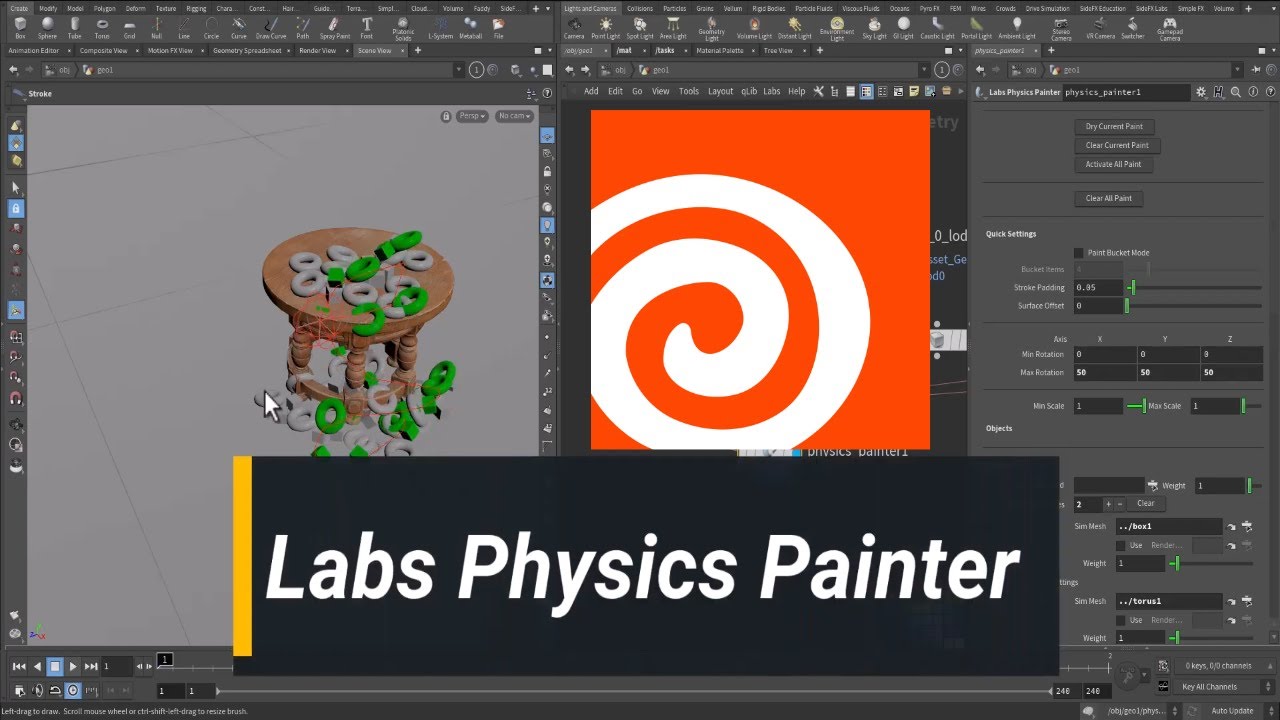Select the Draw Curve shelf tool
The width and height of the screenshot is (1280, 720).
[270, 27]
